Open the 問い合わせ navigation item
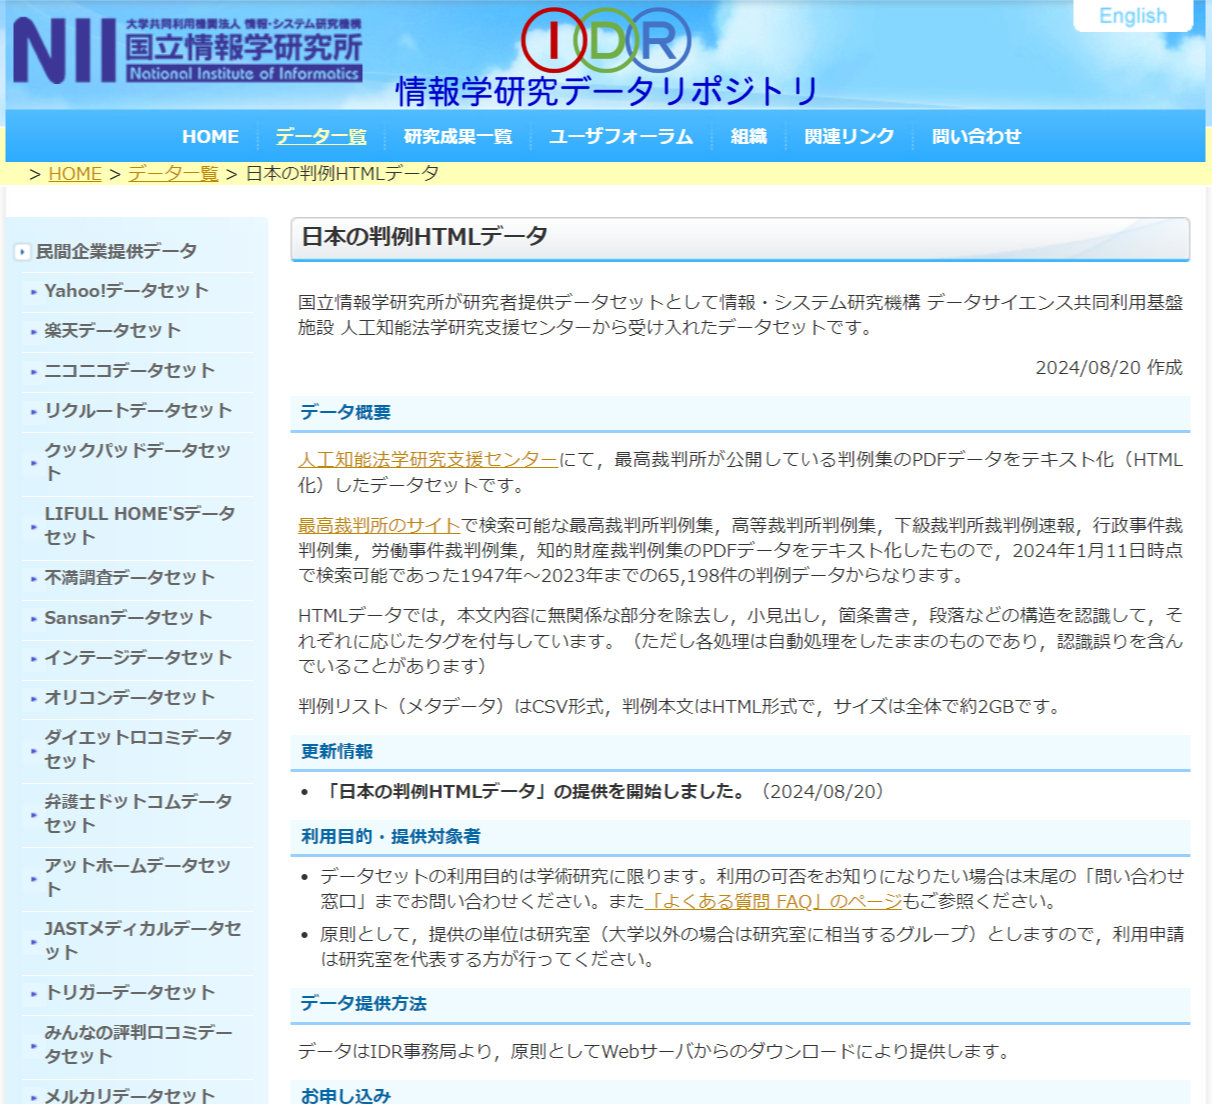Image resolution: width=1212 pixels, height=1104 pixels. (x=976, y=137)
